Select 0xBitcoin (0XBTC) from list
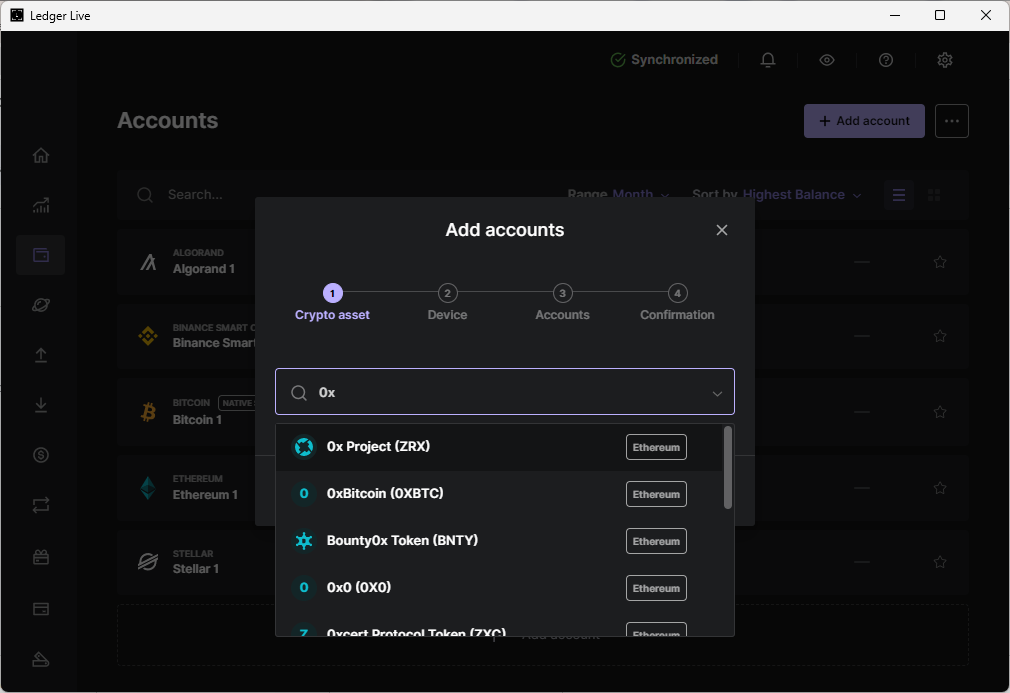1010x693 pixels. tap(499, 494)
